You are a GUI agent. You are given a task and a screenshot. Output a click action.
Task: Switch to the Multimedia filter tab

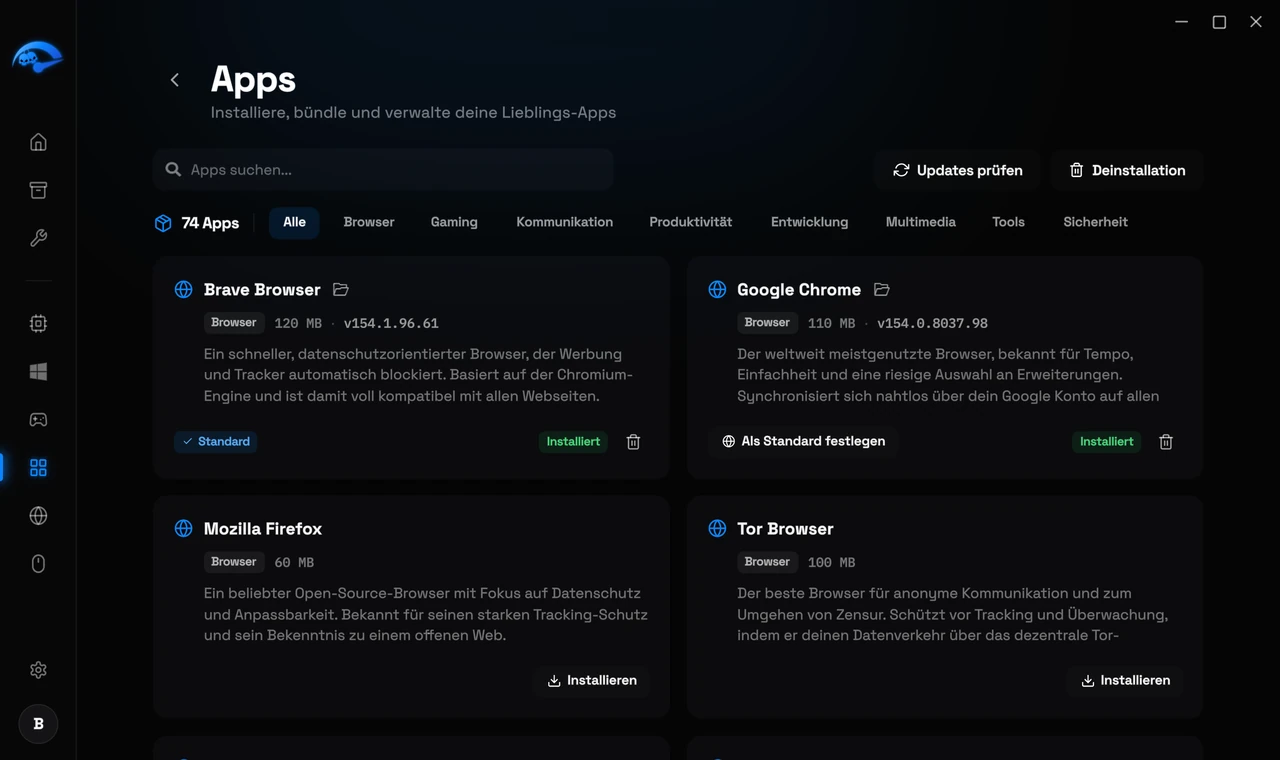pos(921,222)
